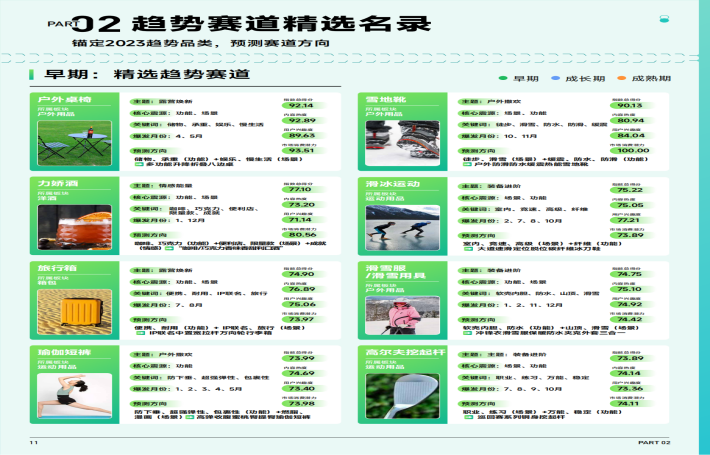The image size is (710, 455).
Task: Click the orange 成熟期 legend dot
Action: [620, 78]
